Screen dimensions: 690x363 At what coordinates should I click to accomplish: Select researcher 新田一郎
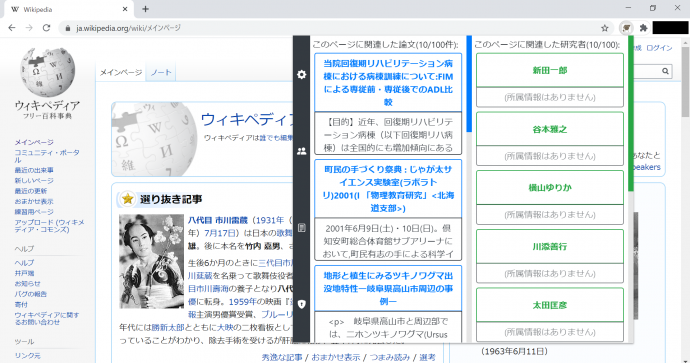[x=550, y=70]
